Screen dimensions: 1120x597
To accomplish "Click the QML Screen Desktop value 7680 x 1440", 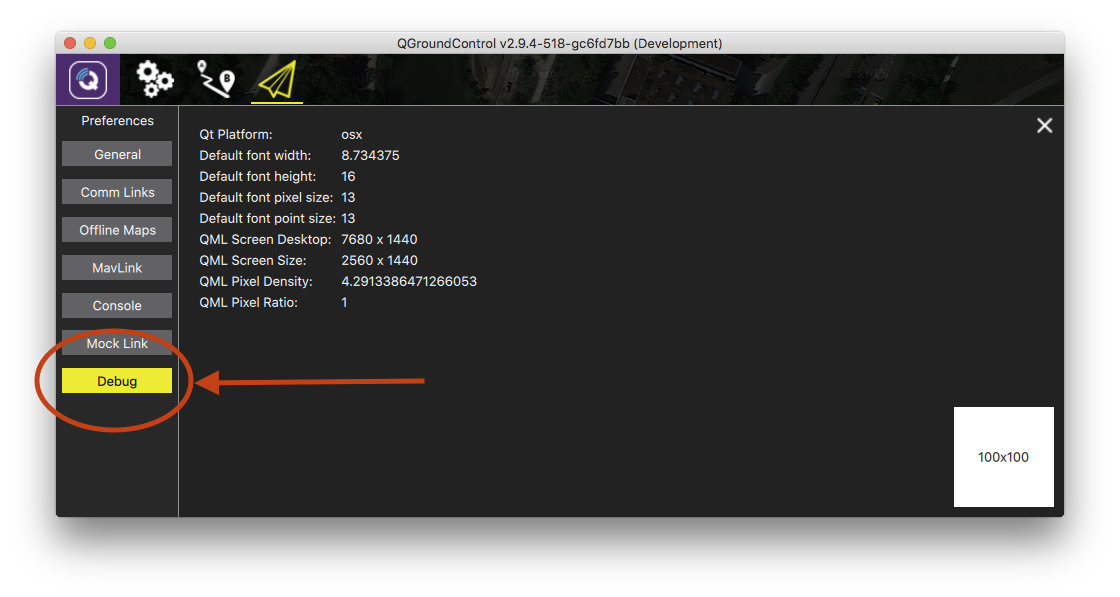I will pyautogui.click(x=379, y=239).
